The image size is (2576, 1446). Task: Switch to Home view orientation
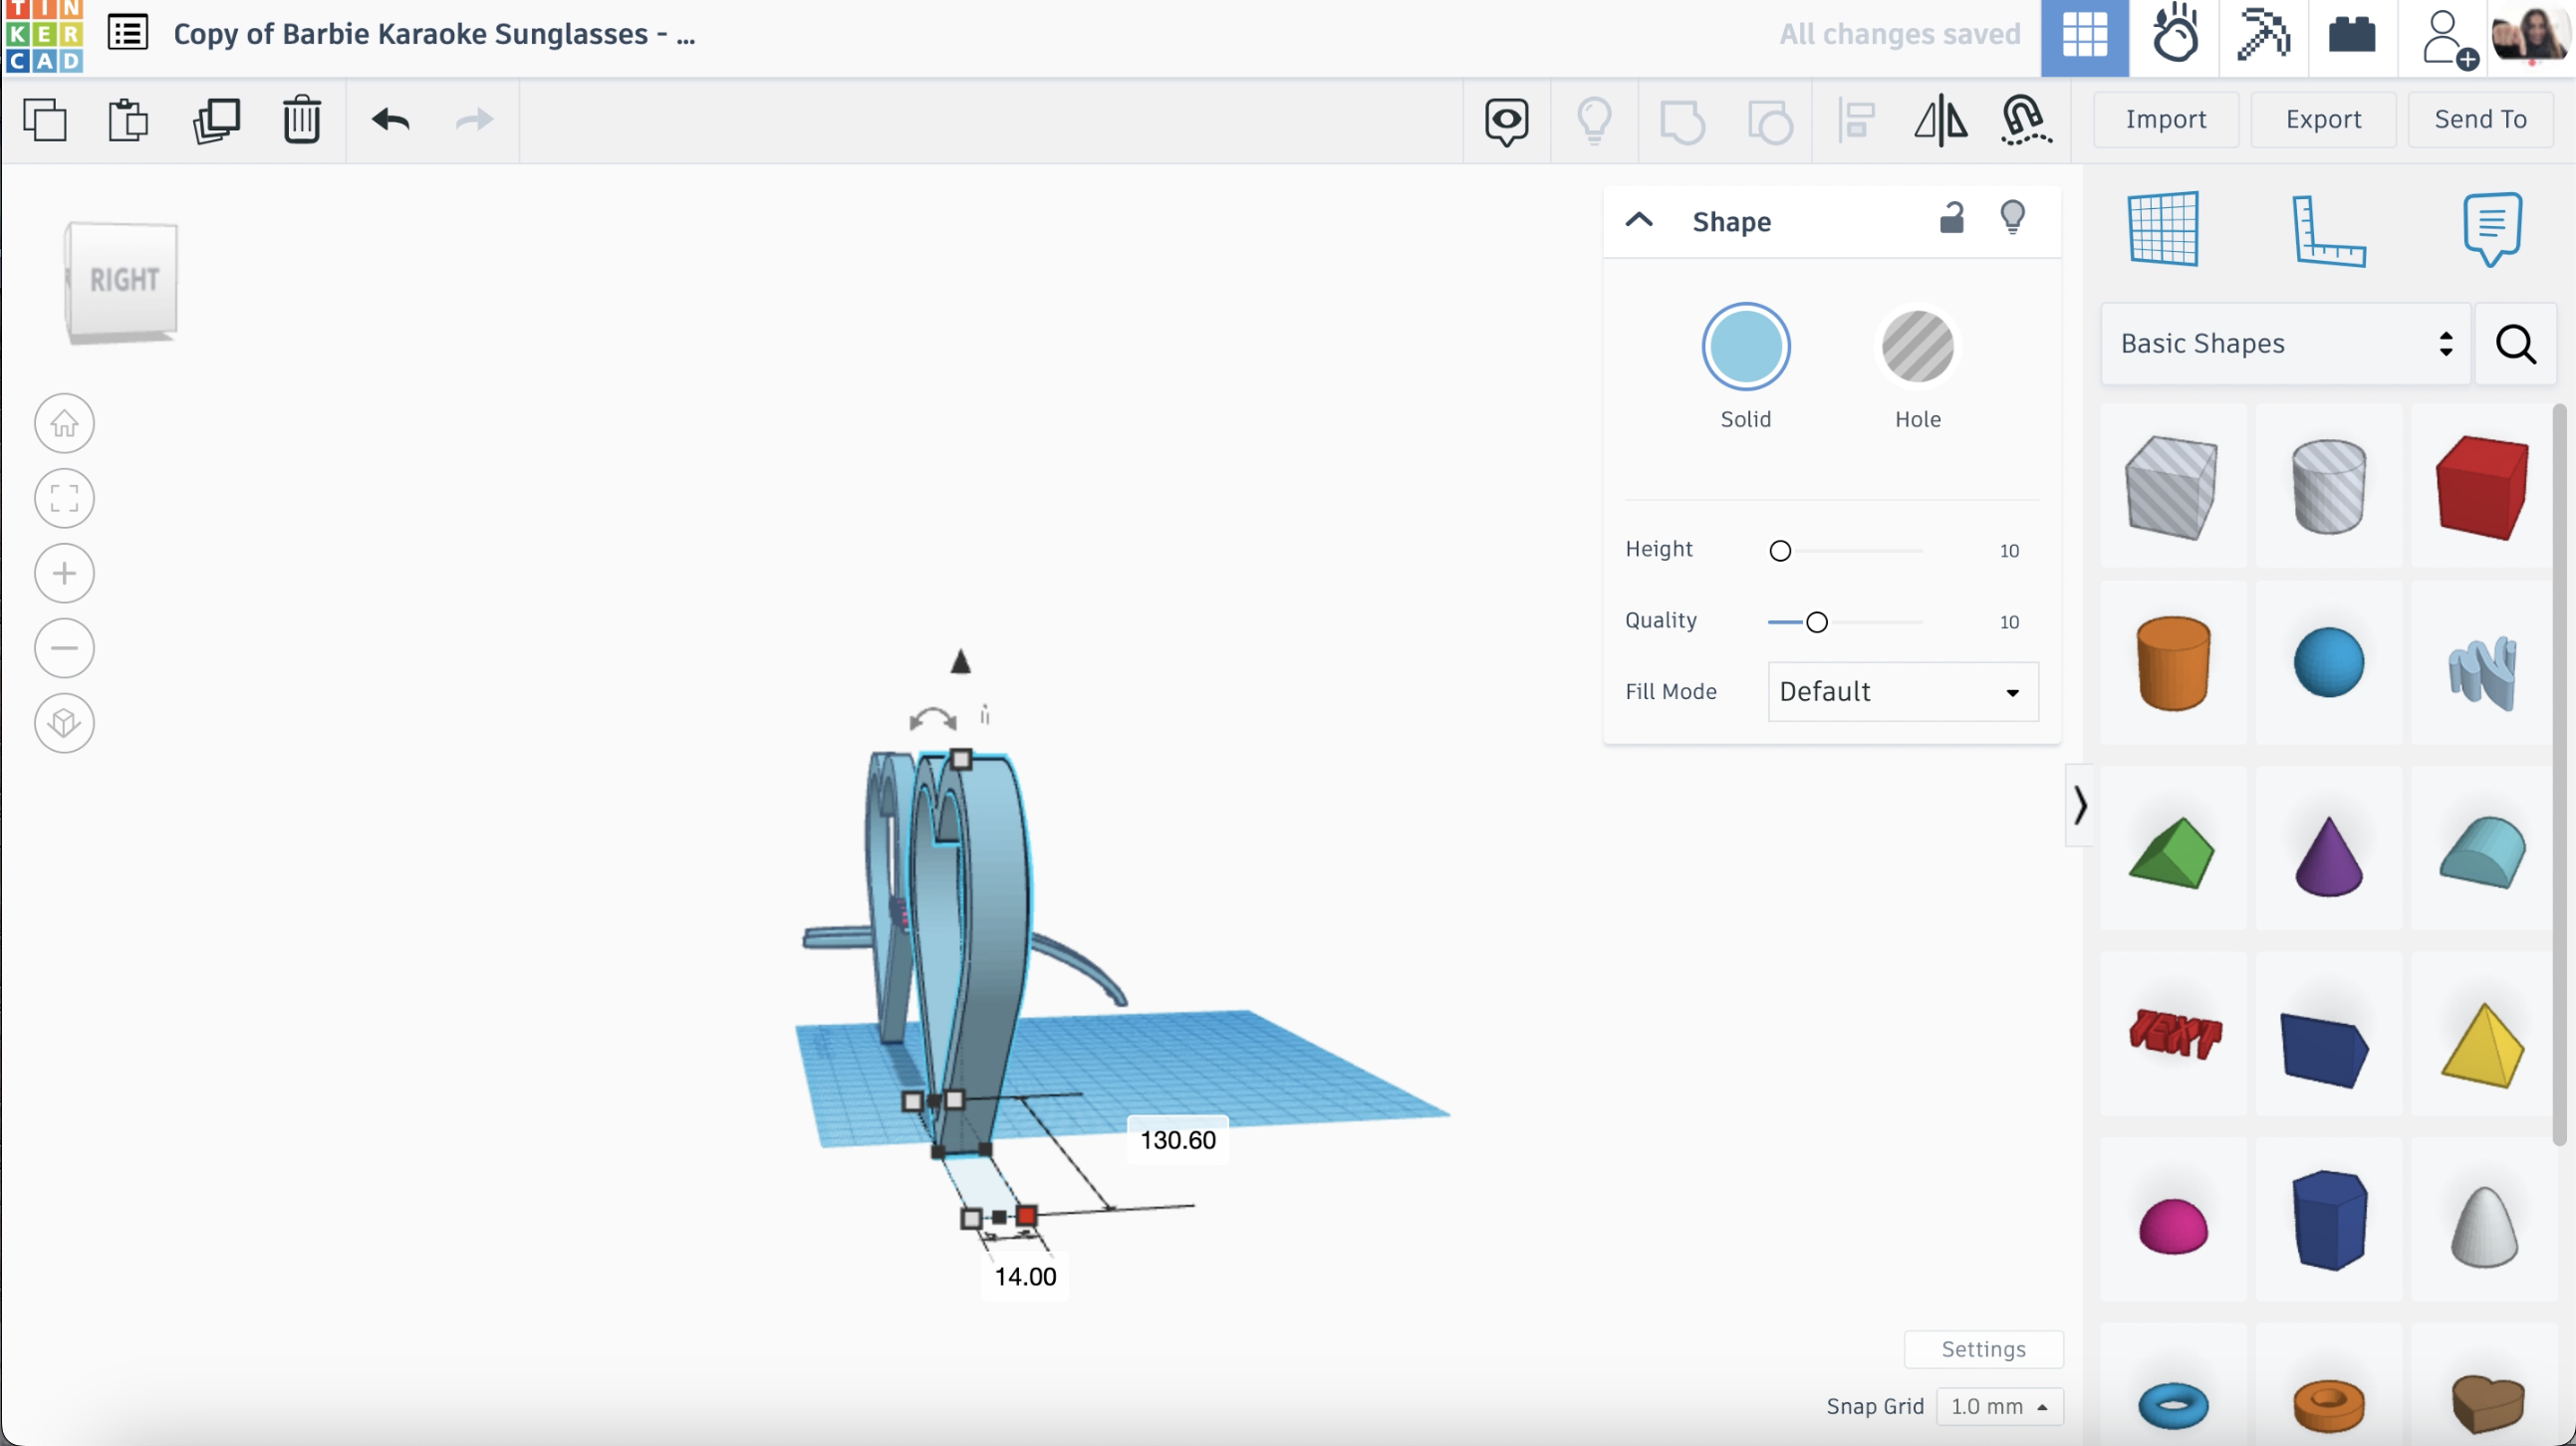pos(64,423)
